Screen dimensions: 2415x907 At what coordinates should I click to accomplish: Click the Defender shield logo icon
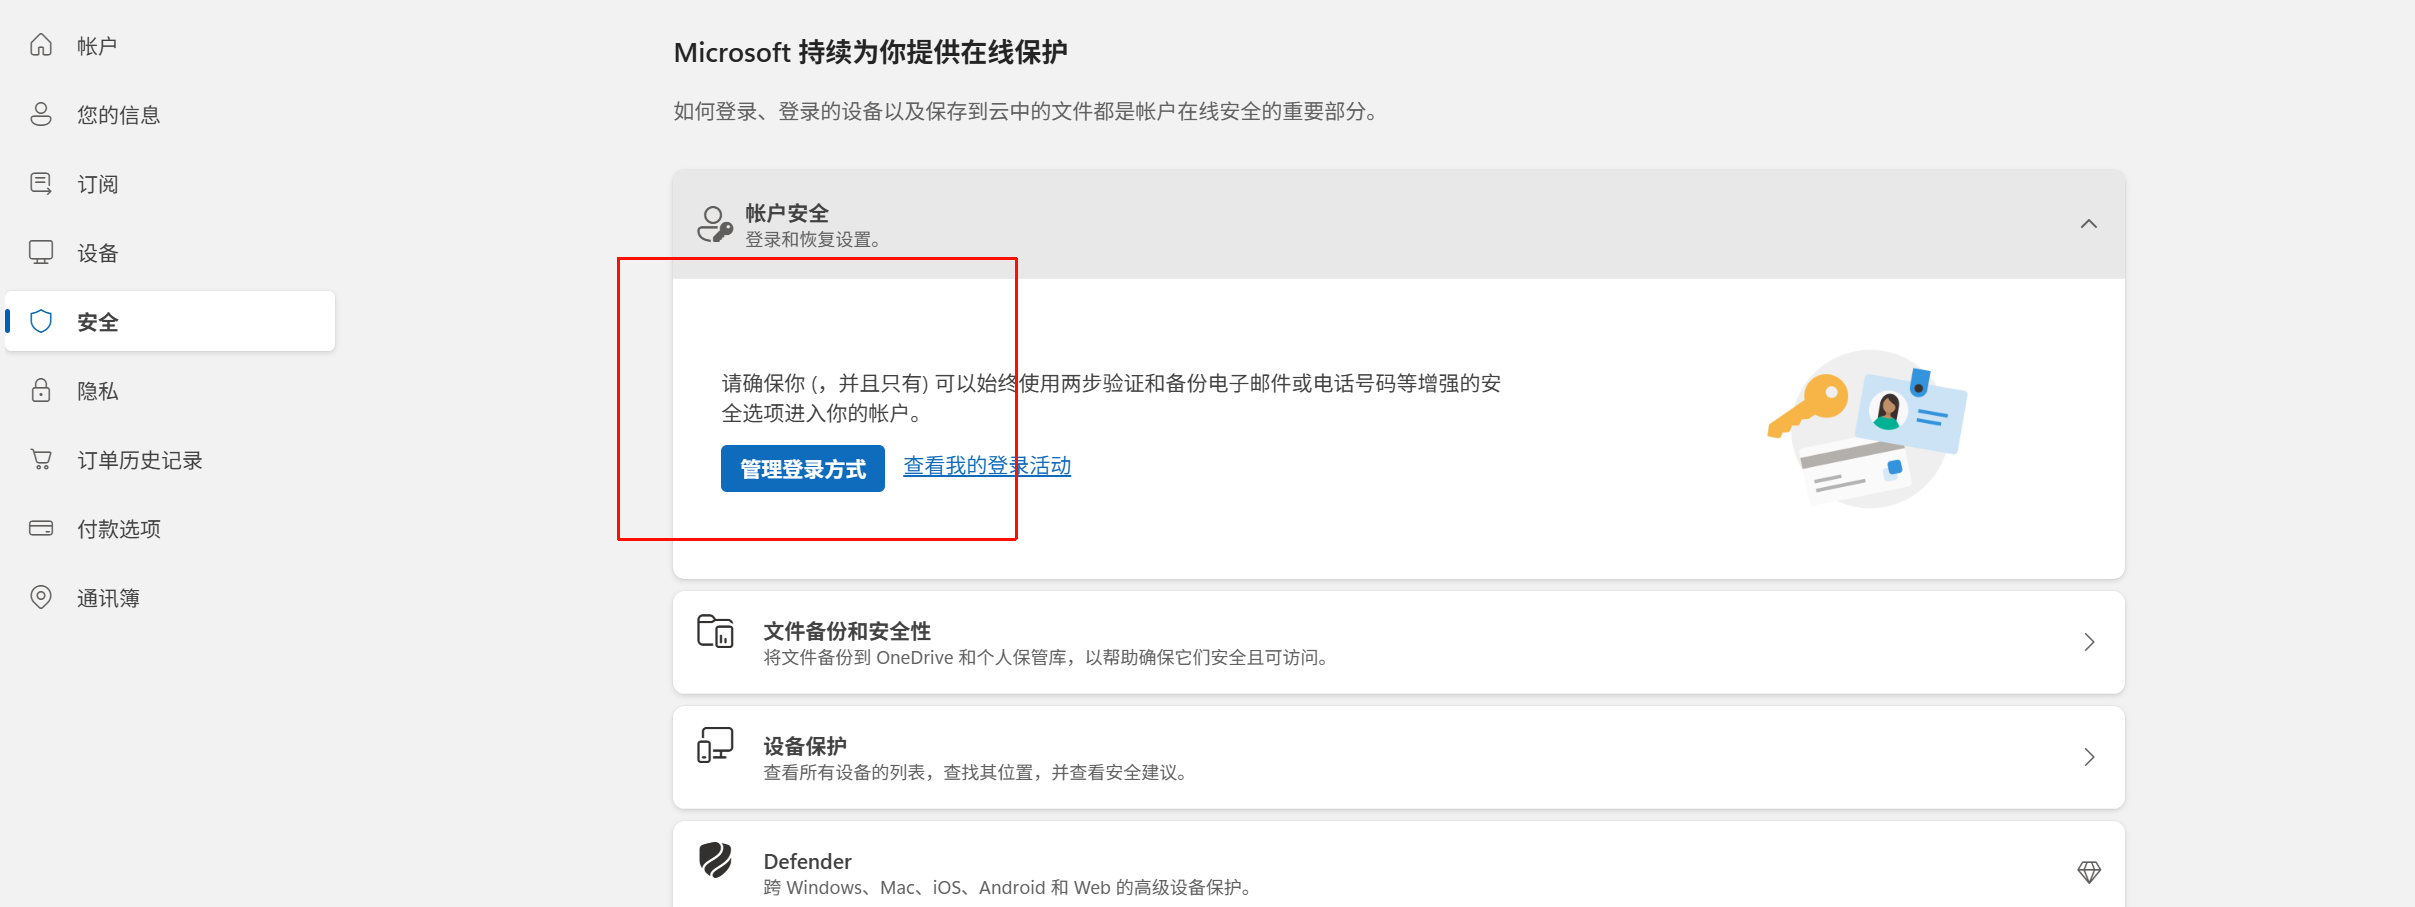coord(715,860)
